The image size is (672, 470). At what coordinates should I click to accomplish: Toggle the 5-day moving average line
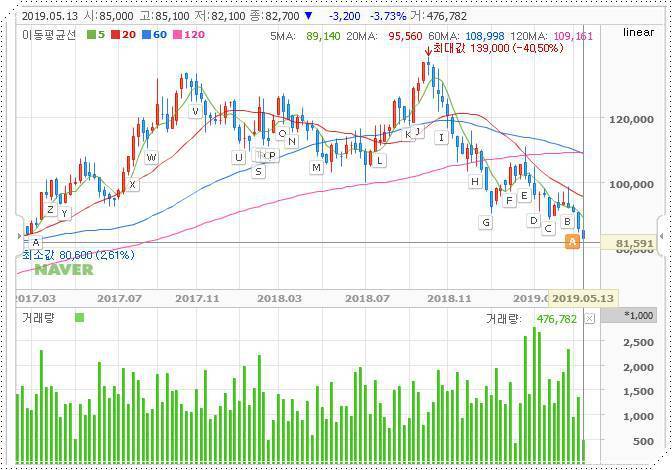coord(96,35)
